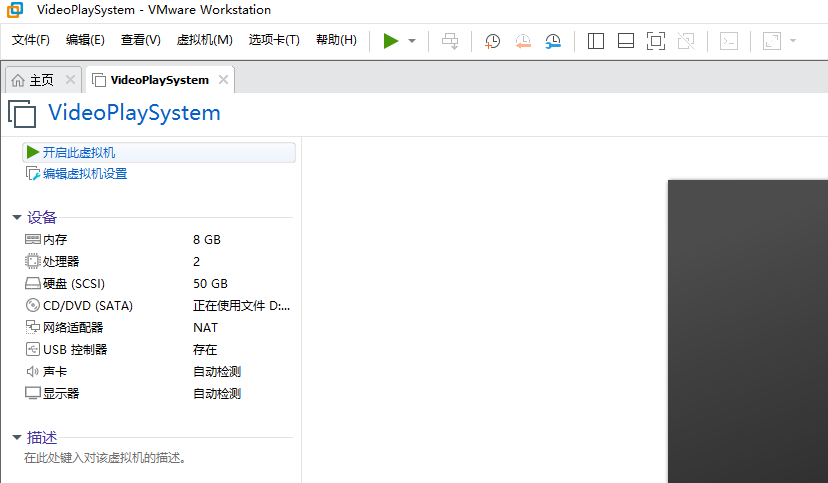
Task: Click the 硬盘 (SCSI) disk icon
Action: coord(33,284)
